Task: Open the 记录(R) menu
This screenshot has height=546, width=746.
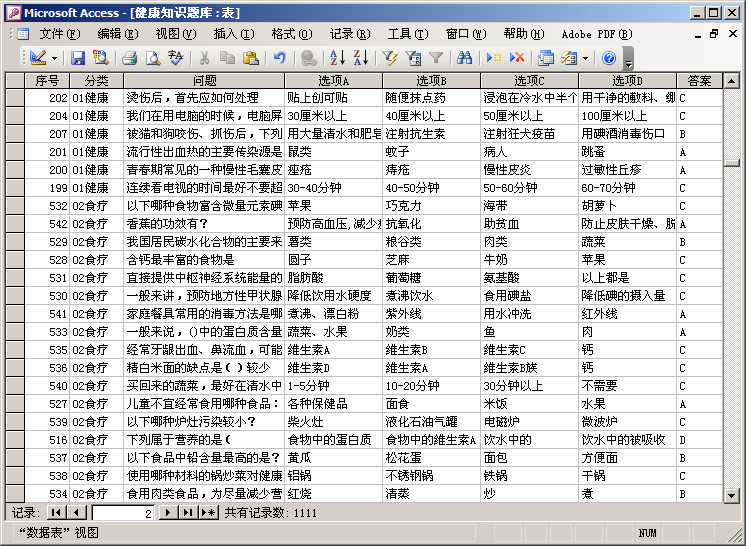Action: 350,34
